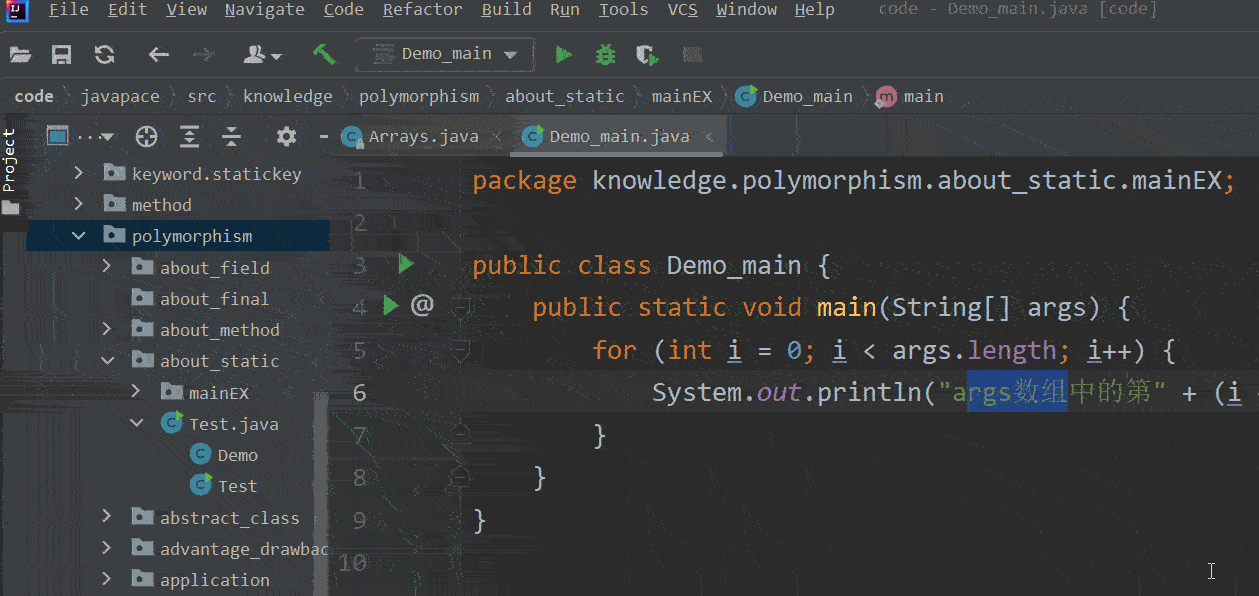Screen dimensions: 1259x596
Task: Hide the Project panel with minus icon
Action: point(322,136)
